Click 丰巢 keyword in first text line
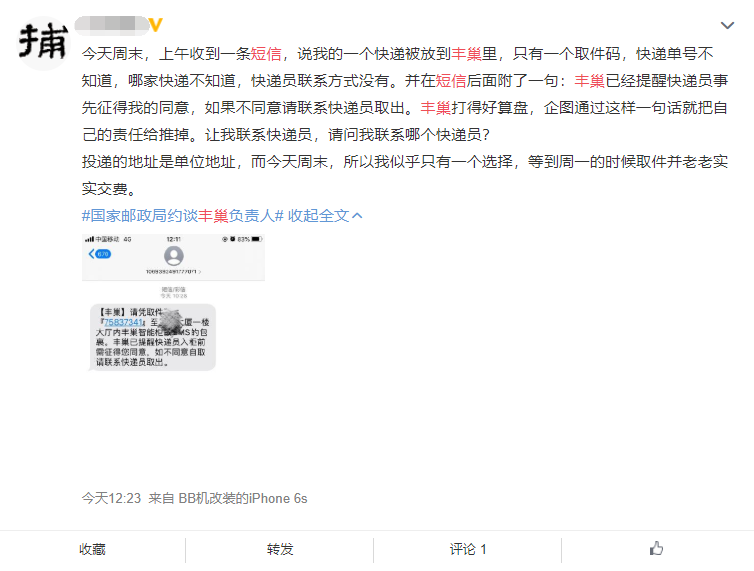The height and width of the screenshot is (571, 754). [x=467, y=53]
